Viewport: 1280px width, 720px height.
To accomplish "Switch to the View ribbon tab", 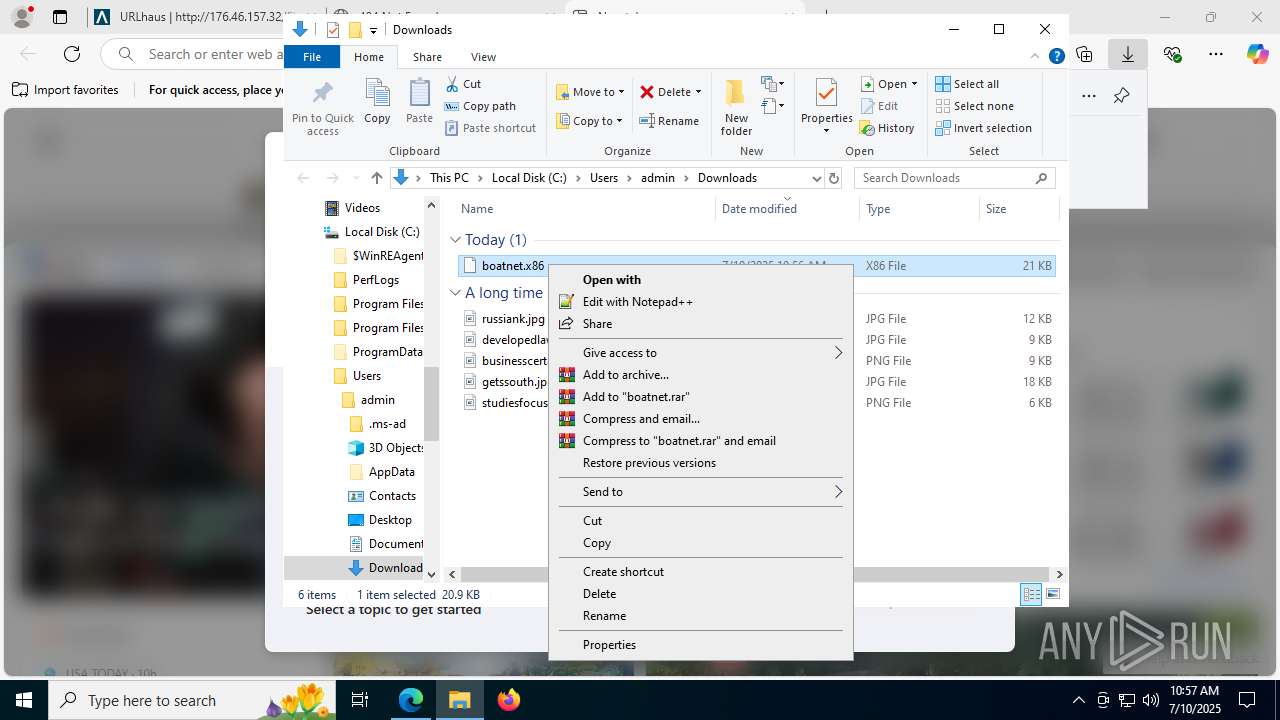I will pyautogui.click(x=483, y=57).
